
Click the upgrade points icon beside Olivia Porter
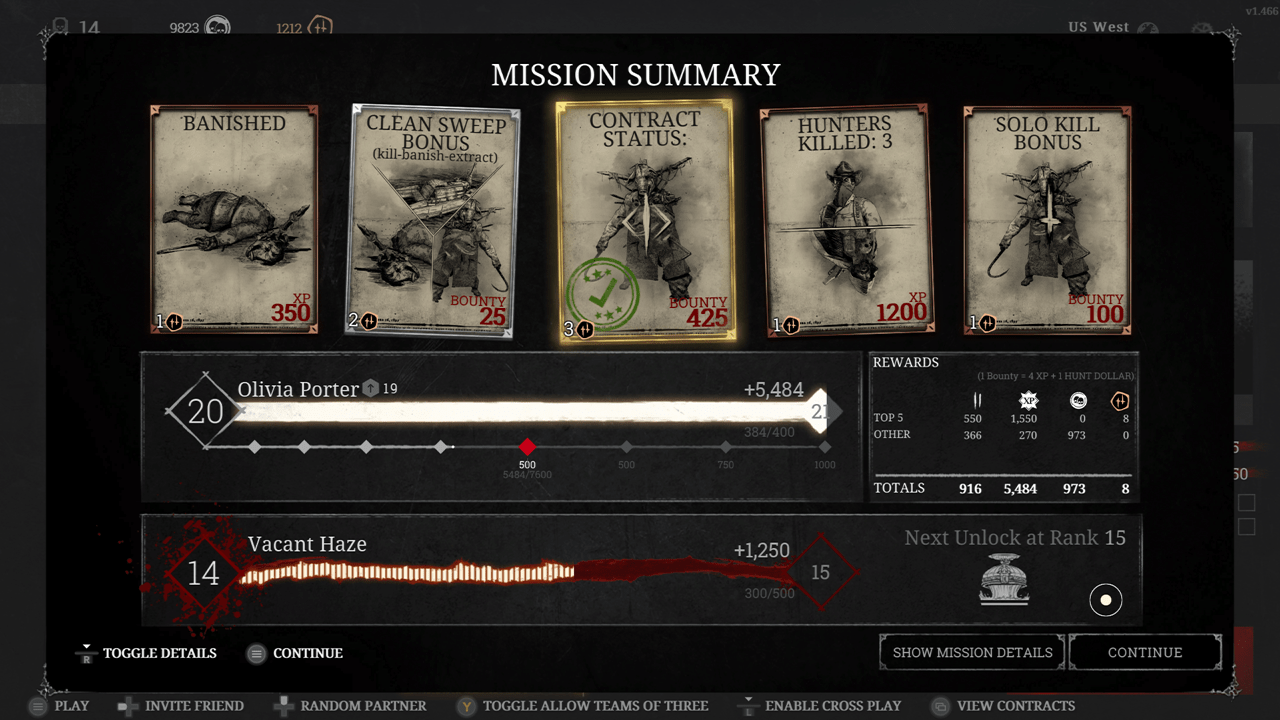point(371,388)
